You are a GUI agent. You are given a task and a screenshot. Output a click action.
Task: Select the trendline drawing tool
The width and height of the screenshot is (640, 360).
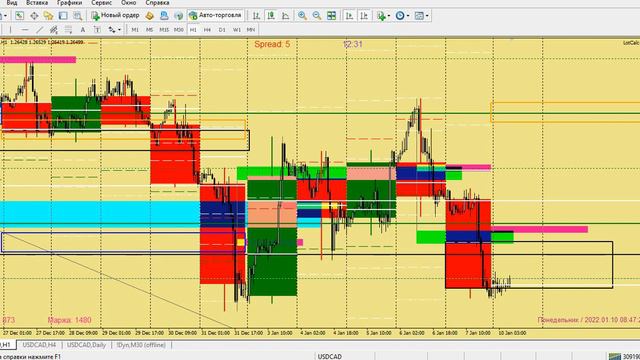coord(39,30)
